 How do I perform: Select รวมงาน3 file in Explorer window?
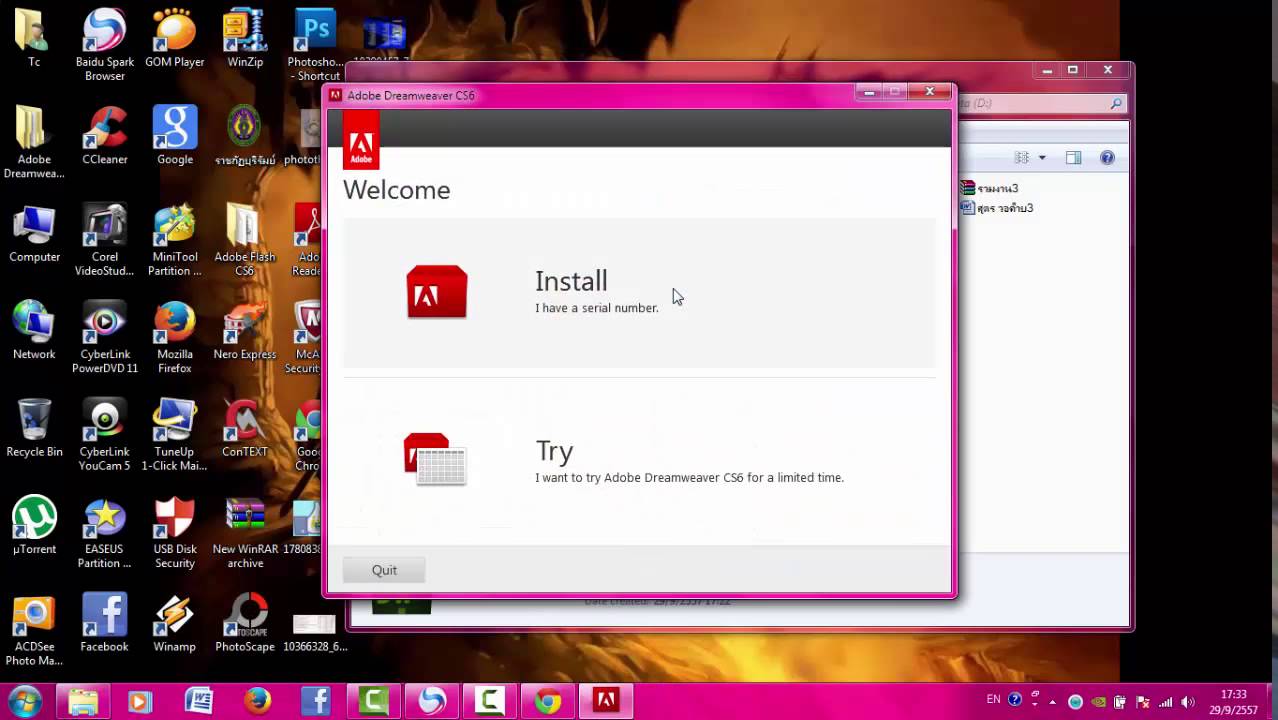pos(990,188)
